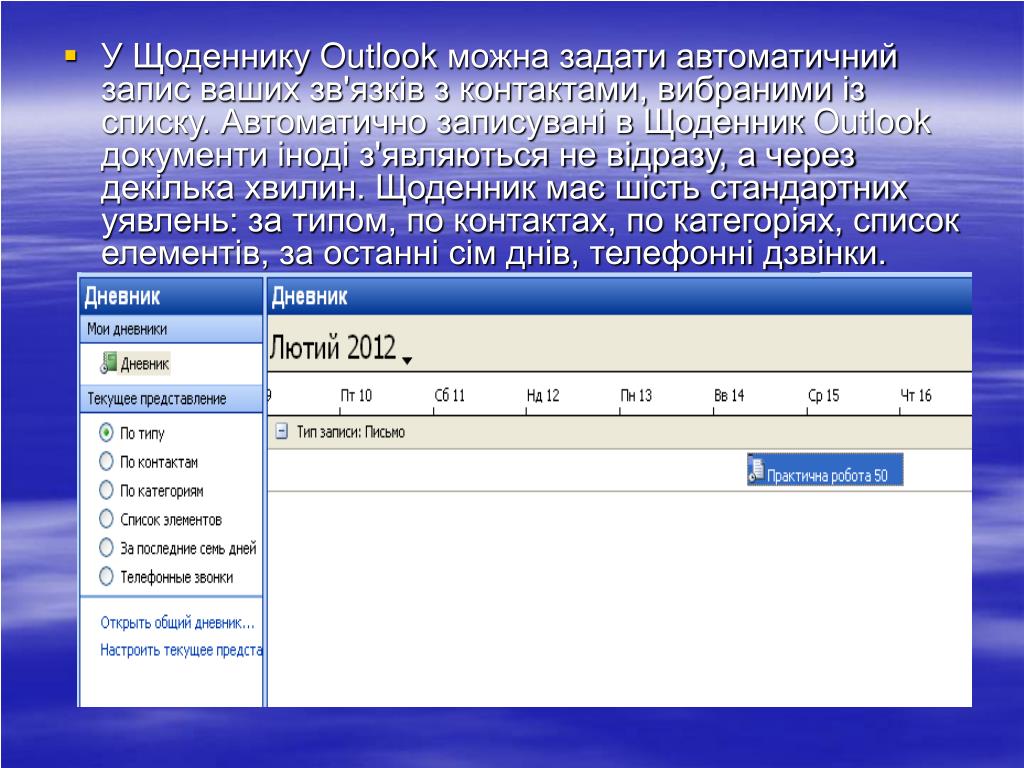Click the Практична робота 50 journal entry icon
Screen dimensions: 1024x768
[756, 470]
